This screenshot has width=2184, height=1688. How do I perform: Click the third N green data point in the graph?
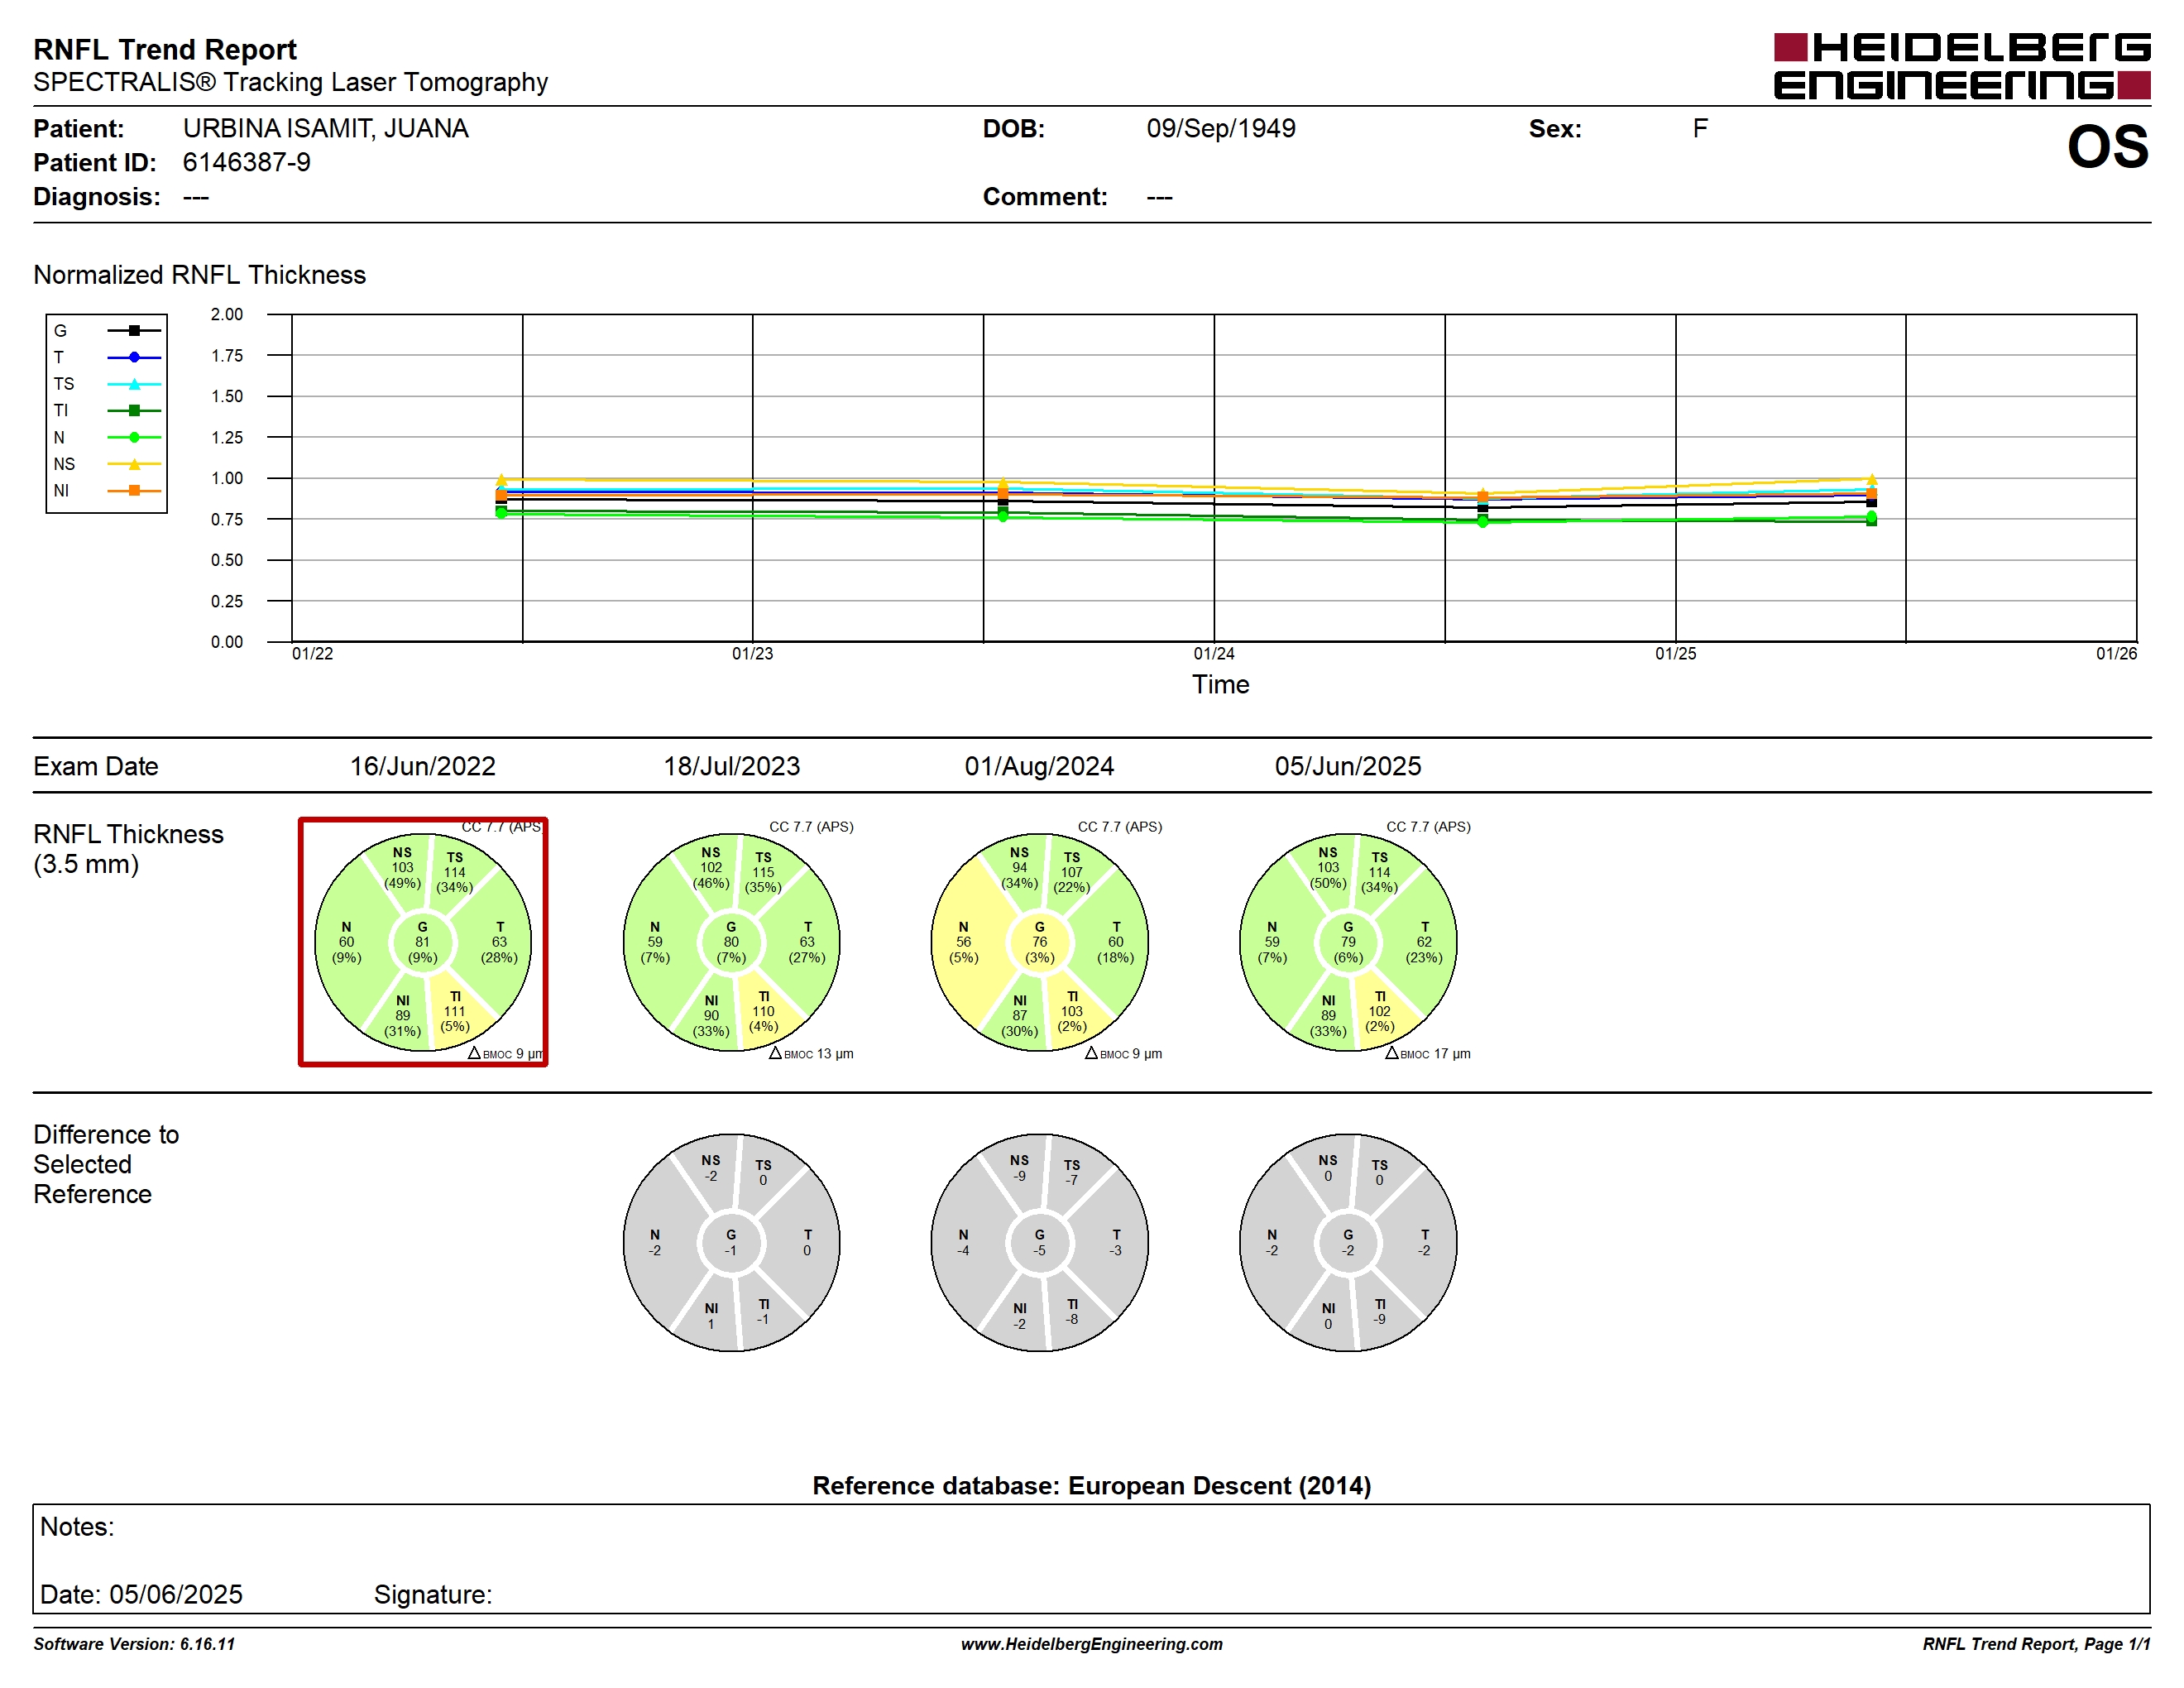1482,522
